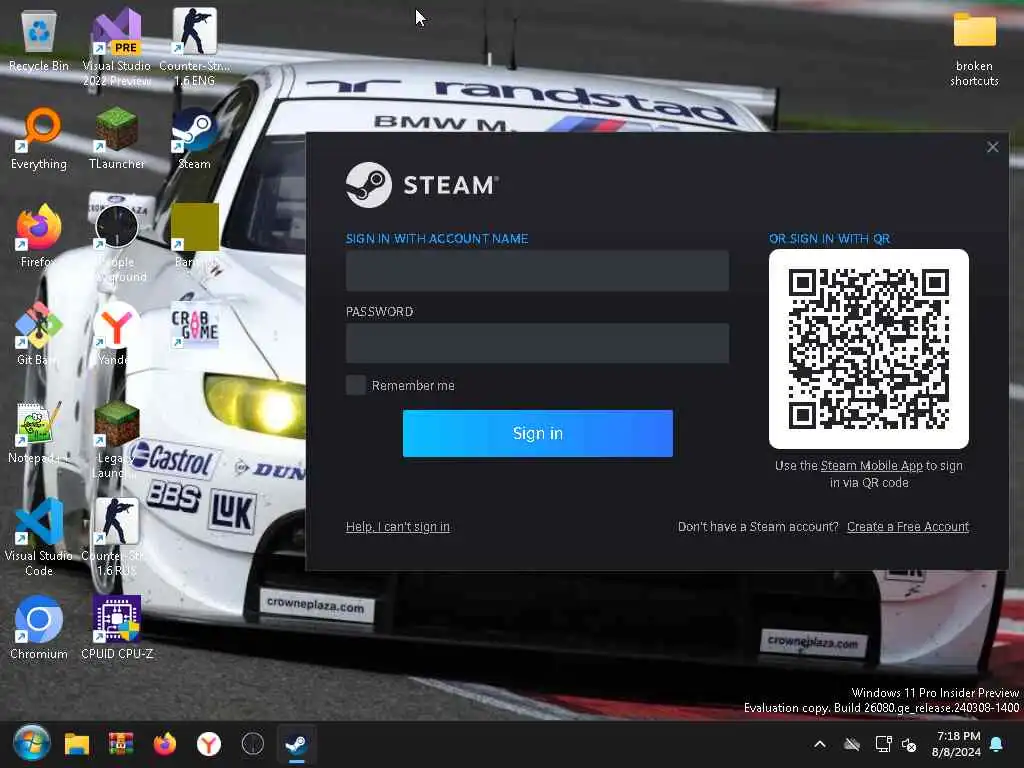The image size is (1024, 768).
Task: Launch Firefox from the taskbar
Action: pyautogui.click(x=165, y=744)
